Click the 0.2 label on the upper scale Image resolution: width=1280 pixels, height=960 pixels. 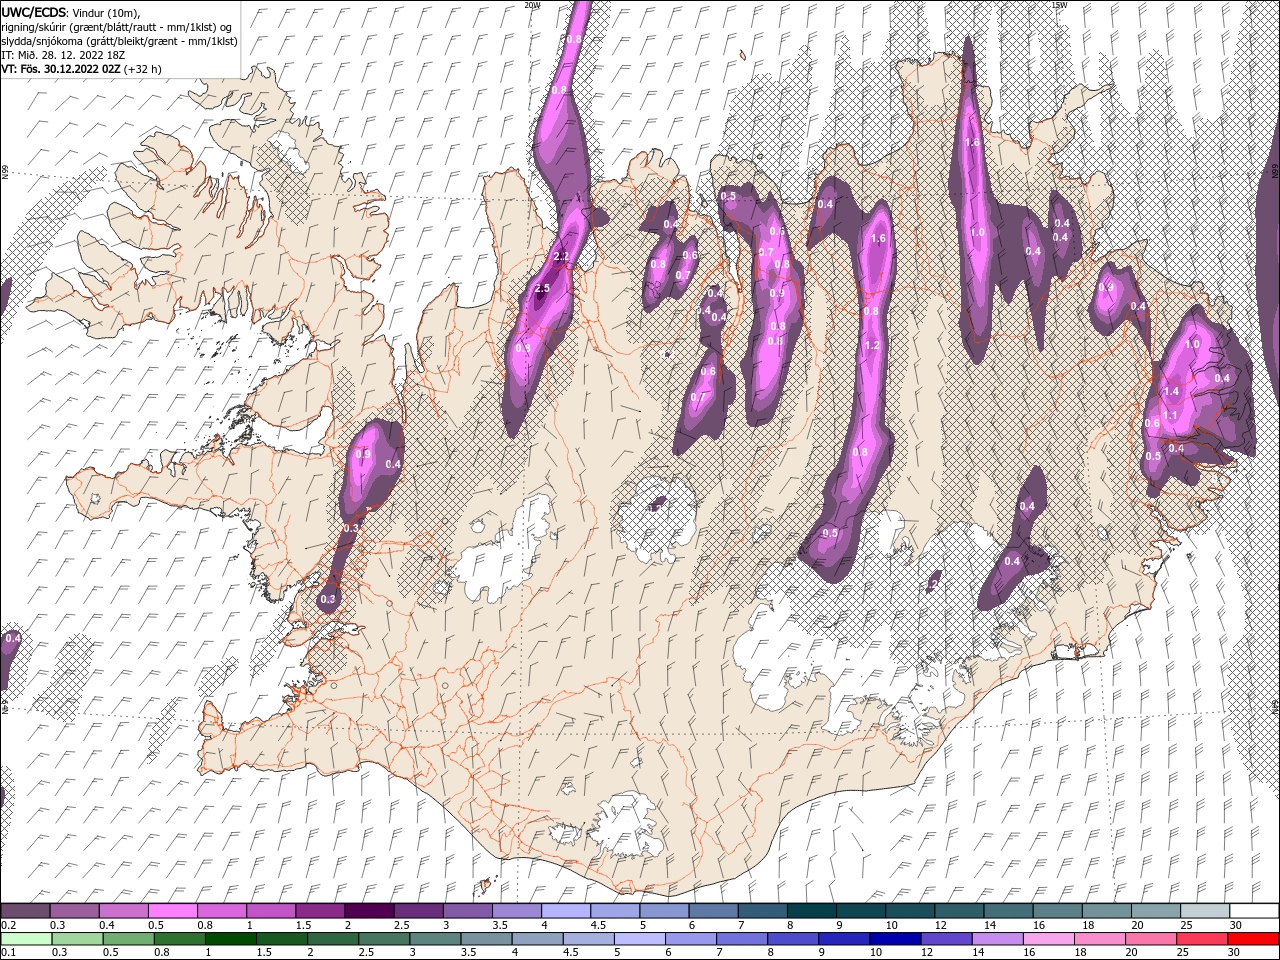[x=8, y=925]
